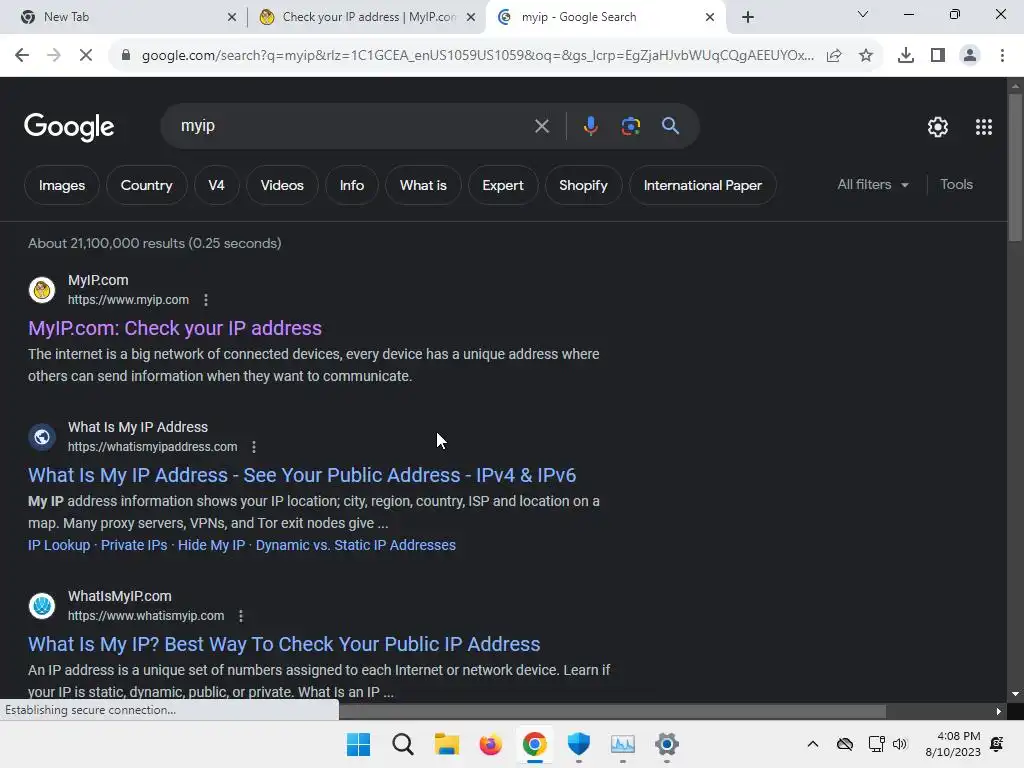Select the Info filter chip
Screen dimensions: 1024x768
(352, 185)
